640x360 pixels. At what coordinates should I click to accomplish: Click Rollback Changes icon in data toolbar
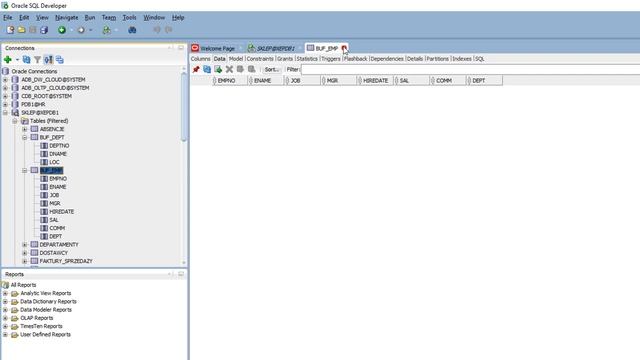[x=251, y=69]
